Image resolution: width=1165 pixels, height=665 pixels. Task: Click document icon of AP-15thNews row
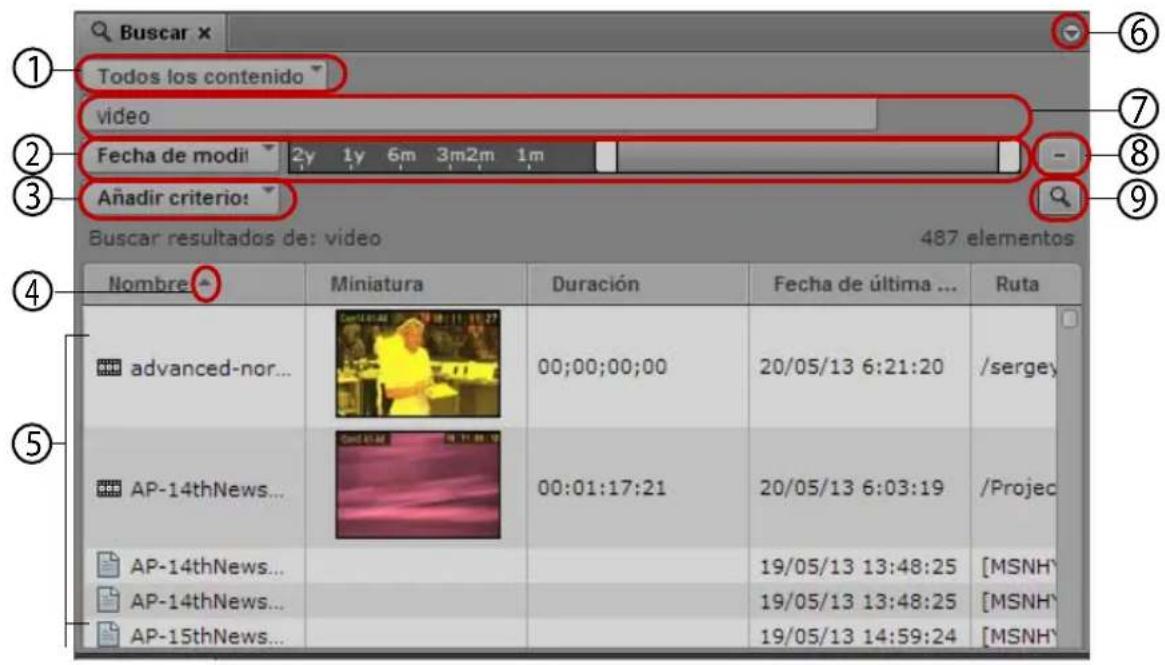(108, 635)
